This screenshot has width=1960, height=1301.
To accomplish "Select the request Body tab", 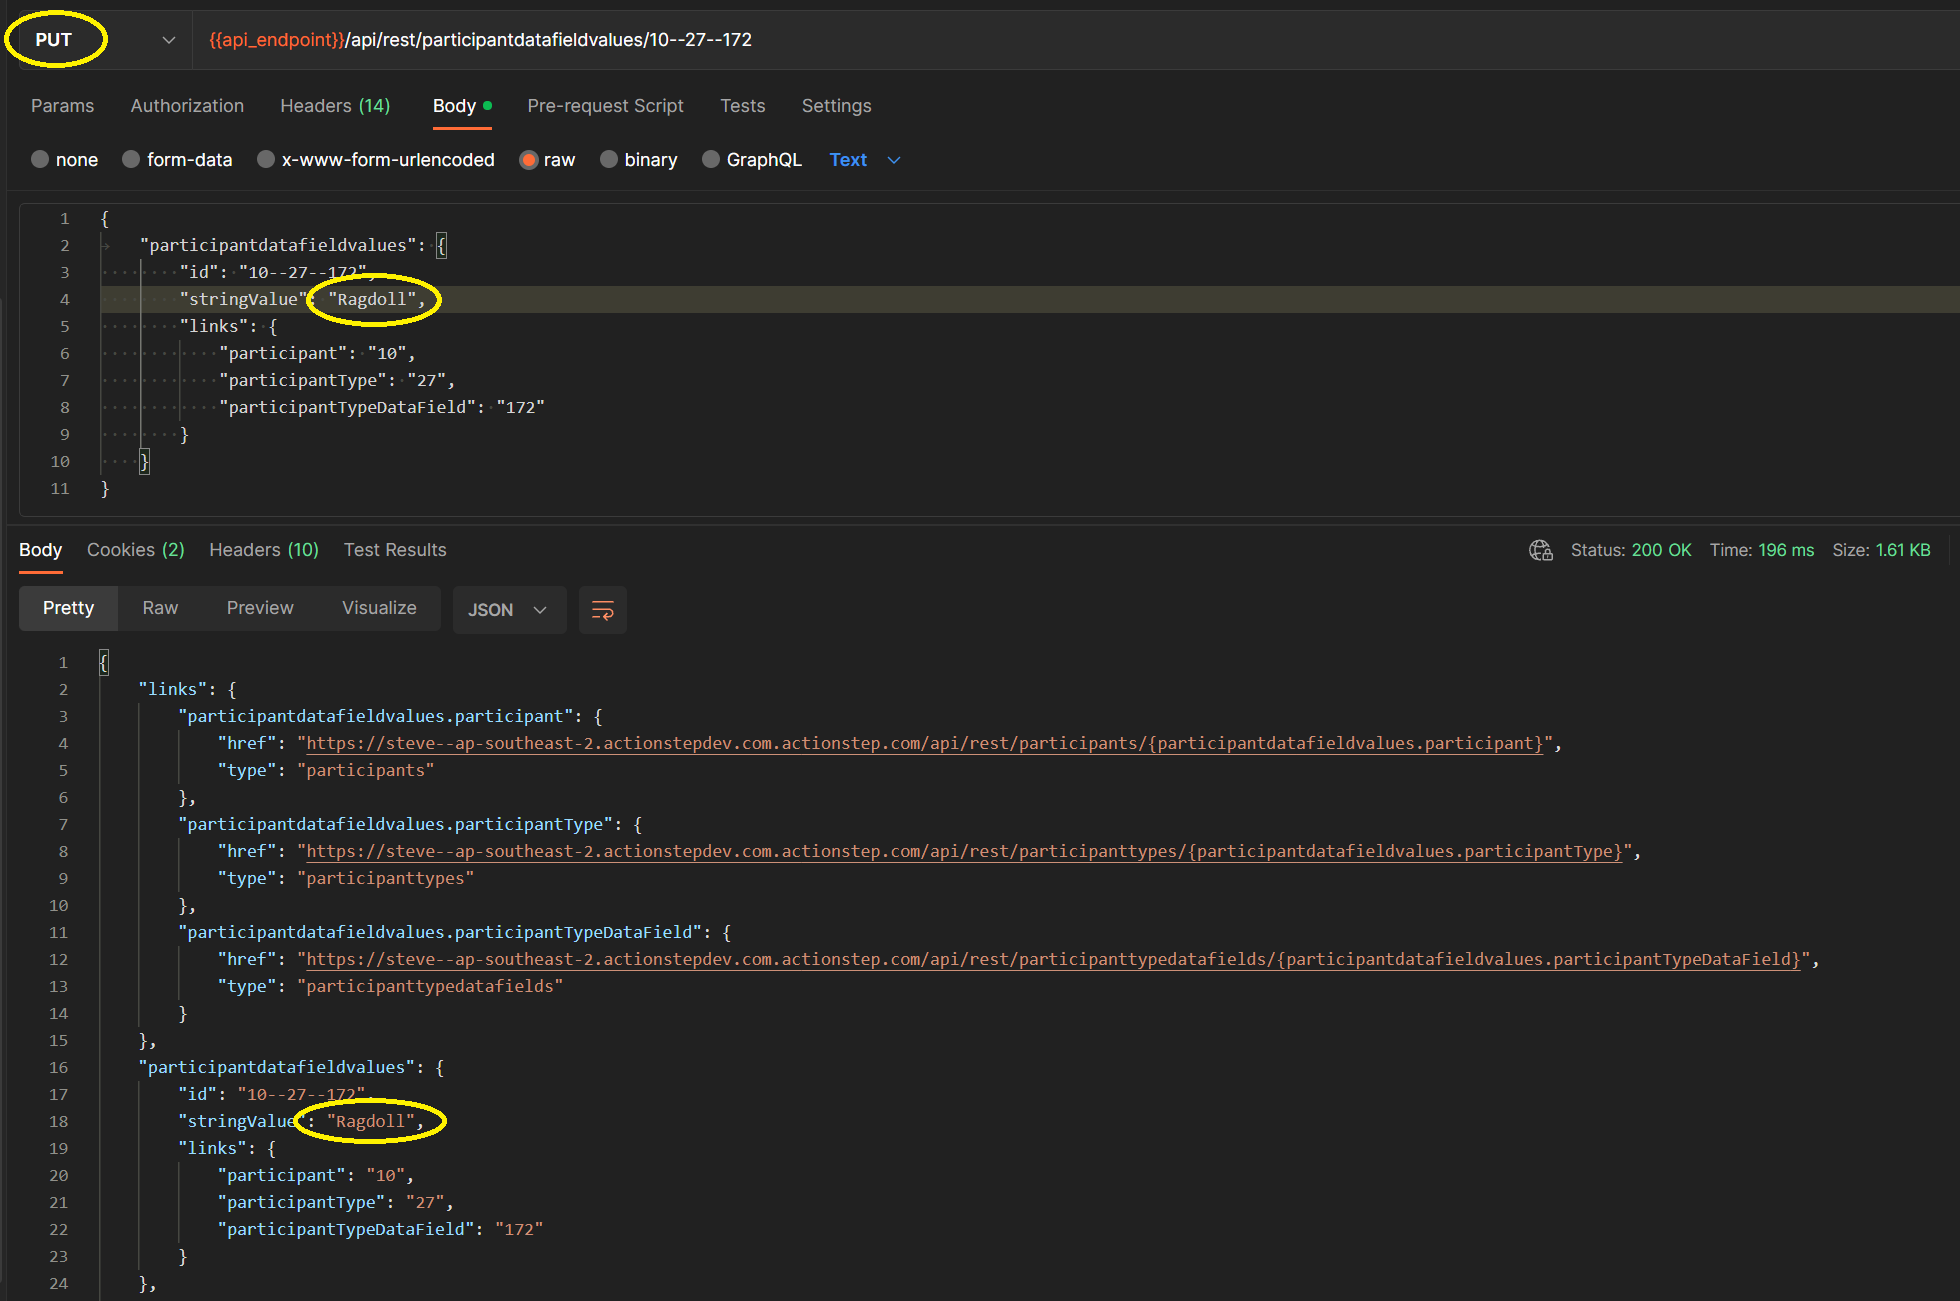I will (462, 106).
